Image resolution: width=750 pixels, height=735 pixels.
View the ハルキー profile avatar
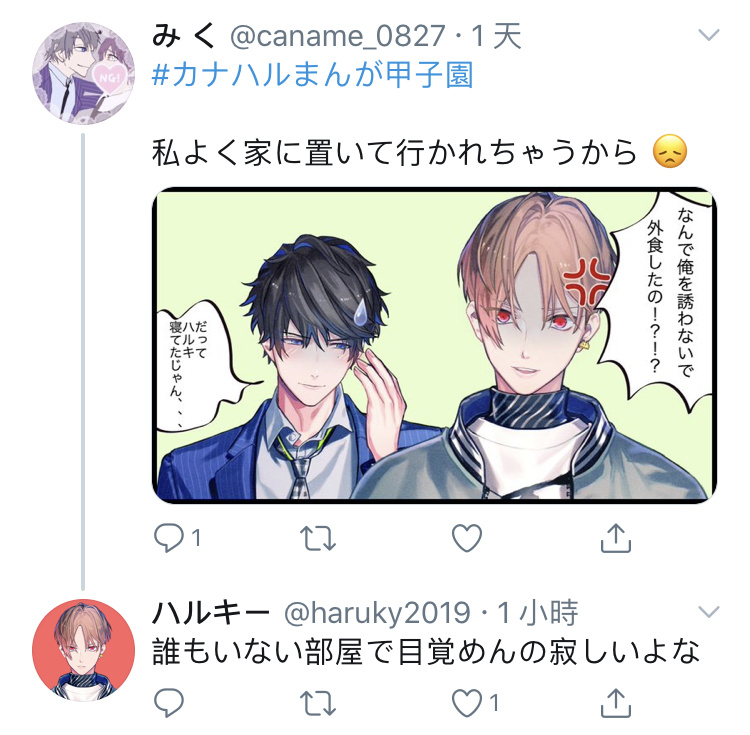click(x=83, y=650)
